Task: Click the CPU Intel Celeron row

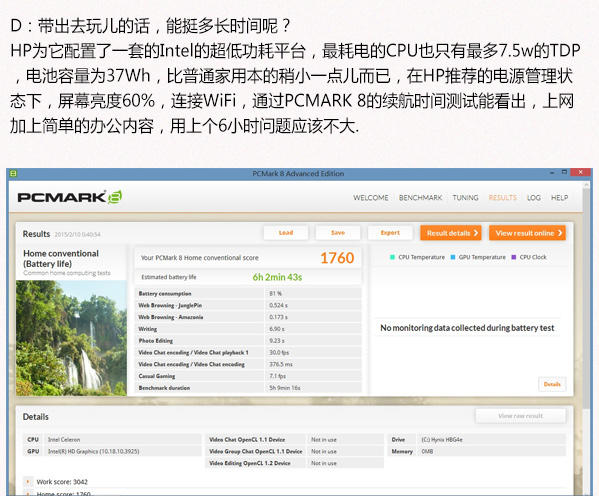Action: pos(112,439)
